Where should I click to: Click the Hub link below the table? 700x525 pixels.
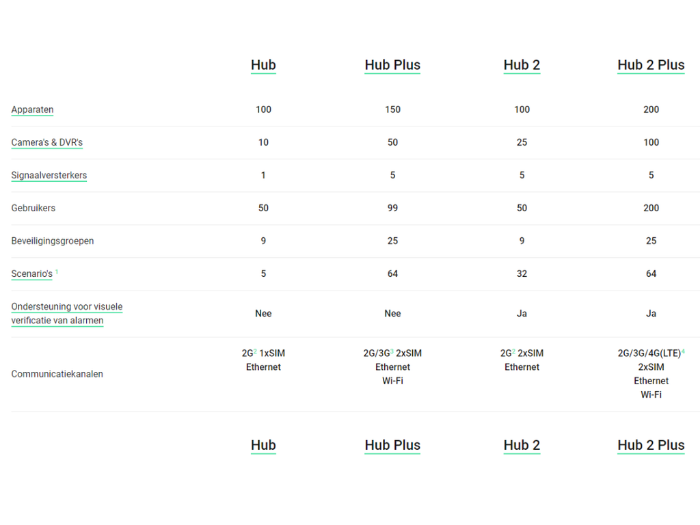(263, 445)
